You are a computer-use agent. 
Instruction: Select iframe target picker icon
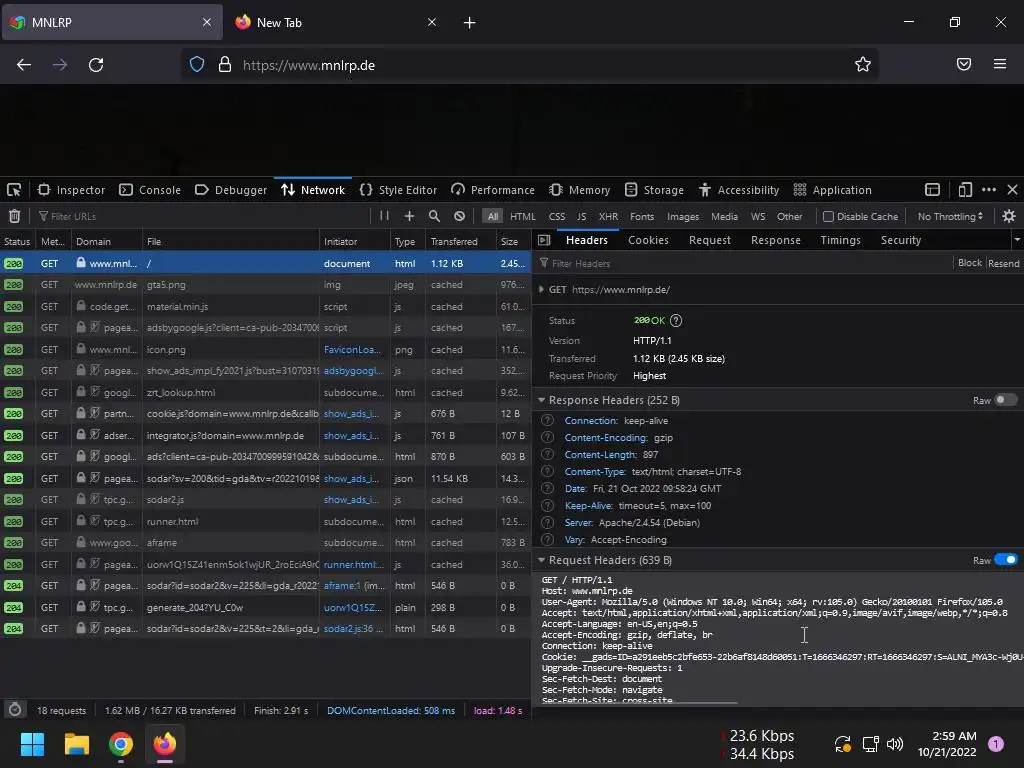tap(933, 190)
